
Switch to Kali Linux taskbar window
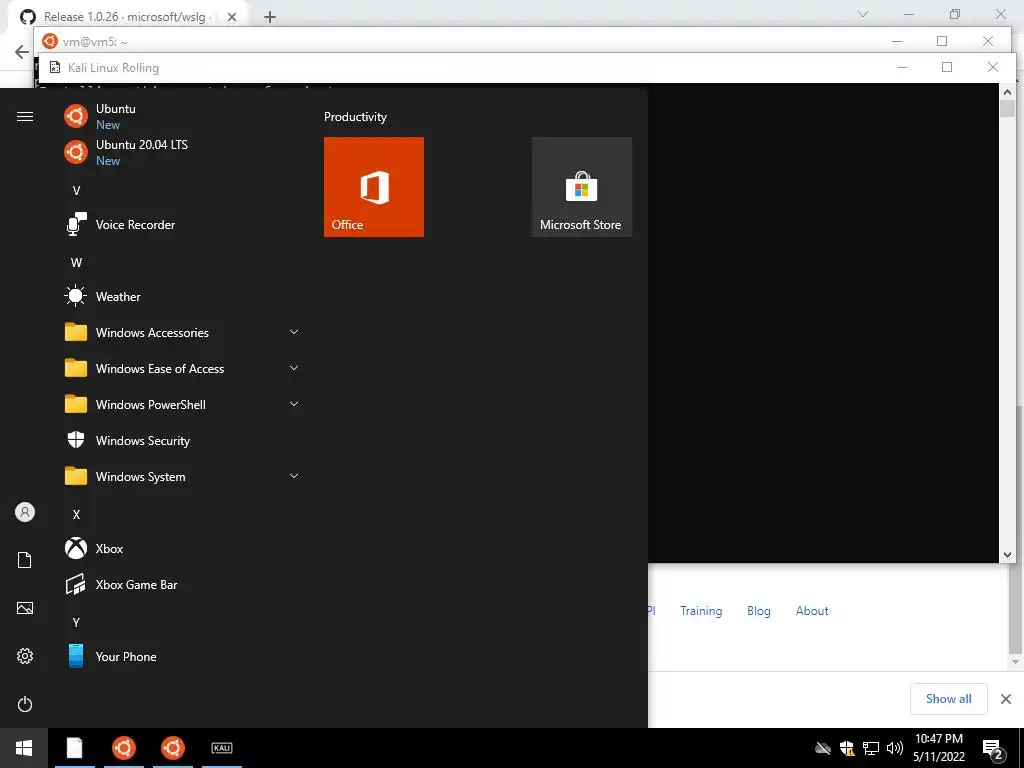(222, 748)
